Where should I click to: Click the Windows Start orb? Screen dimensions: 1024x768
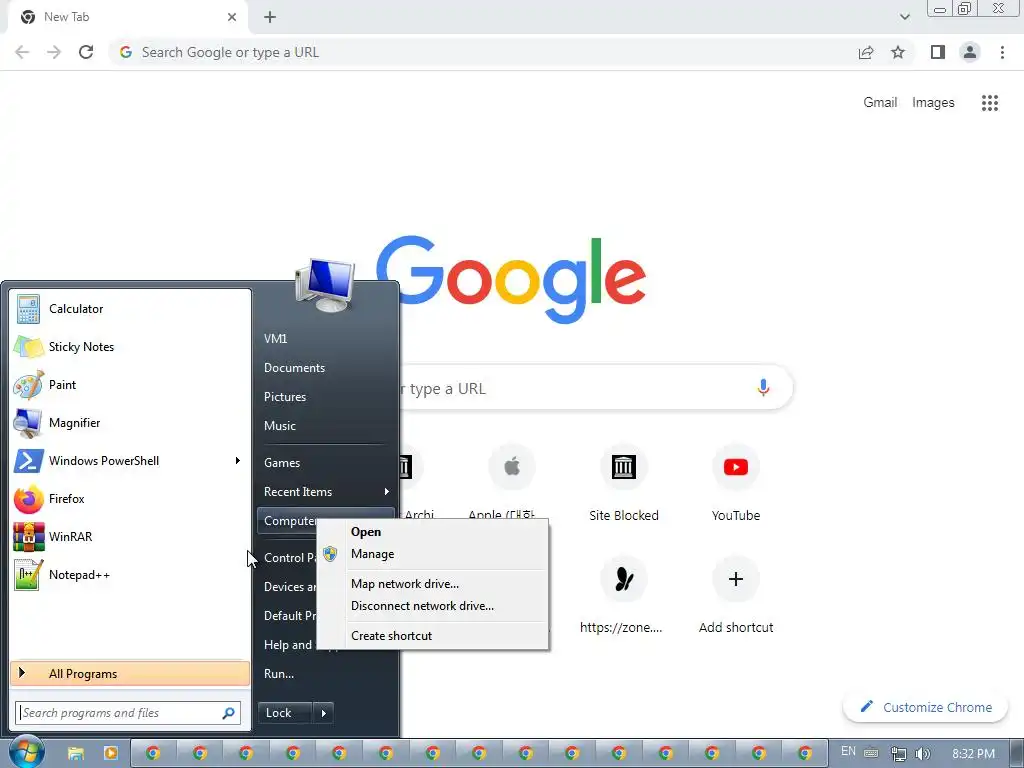click(x=25, y=752)
